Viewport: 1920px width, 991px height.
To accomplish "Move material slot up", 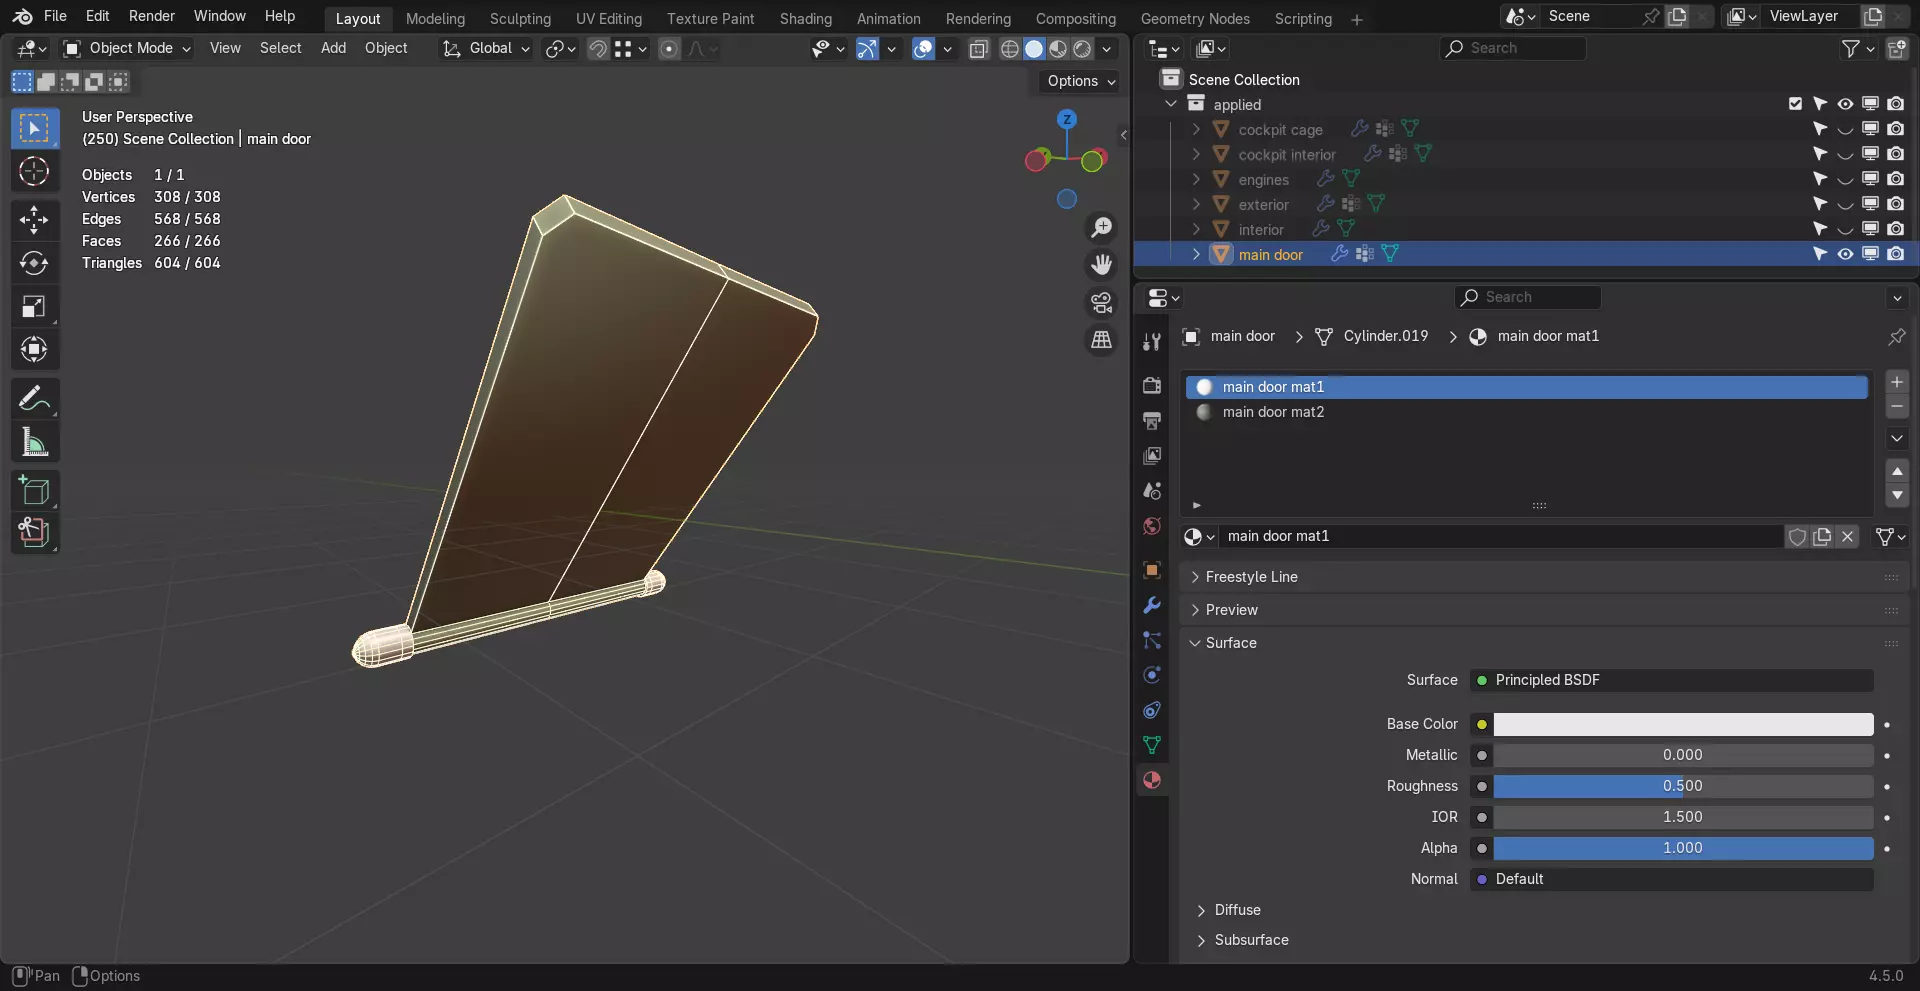I will pyautogui.click(x=1897, y=471).
